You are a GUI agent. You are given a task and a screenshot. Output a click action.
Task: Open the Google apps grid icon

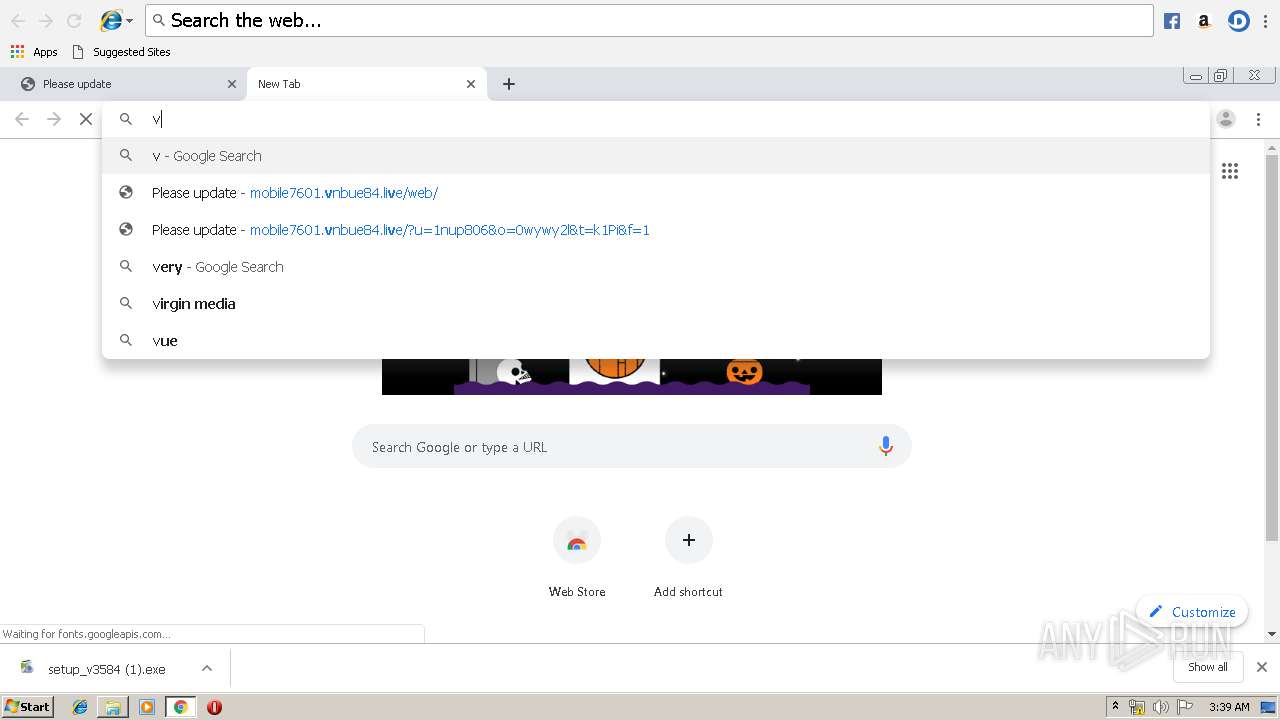(x=1230, y=171)
